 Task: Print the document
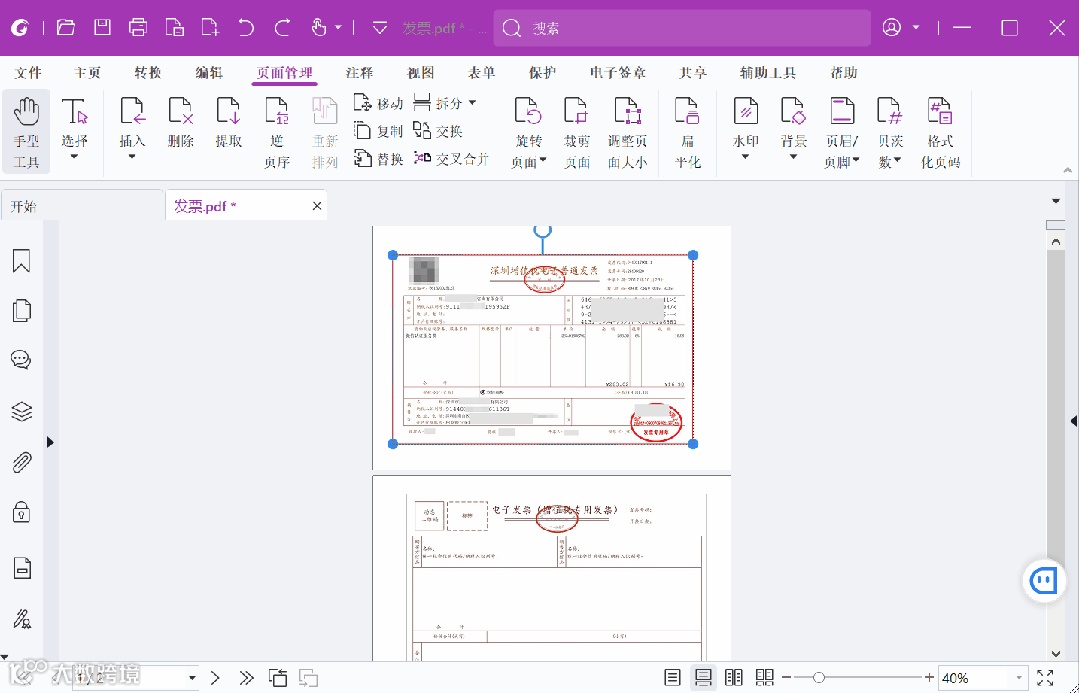tap(138, 28)
